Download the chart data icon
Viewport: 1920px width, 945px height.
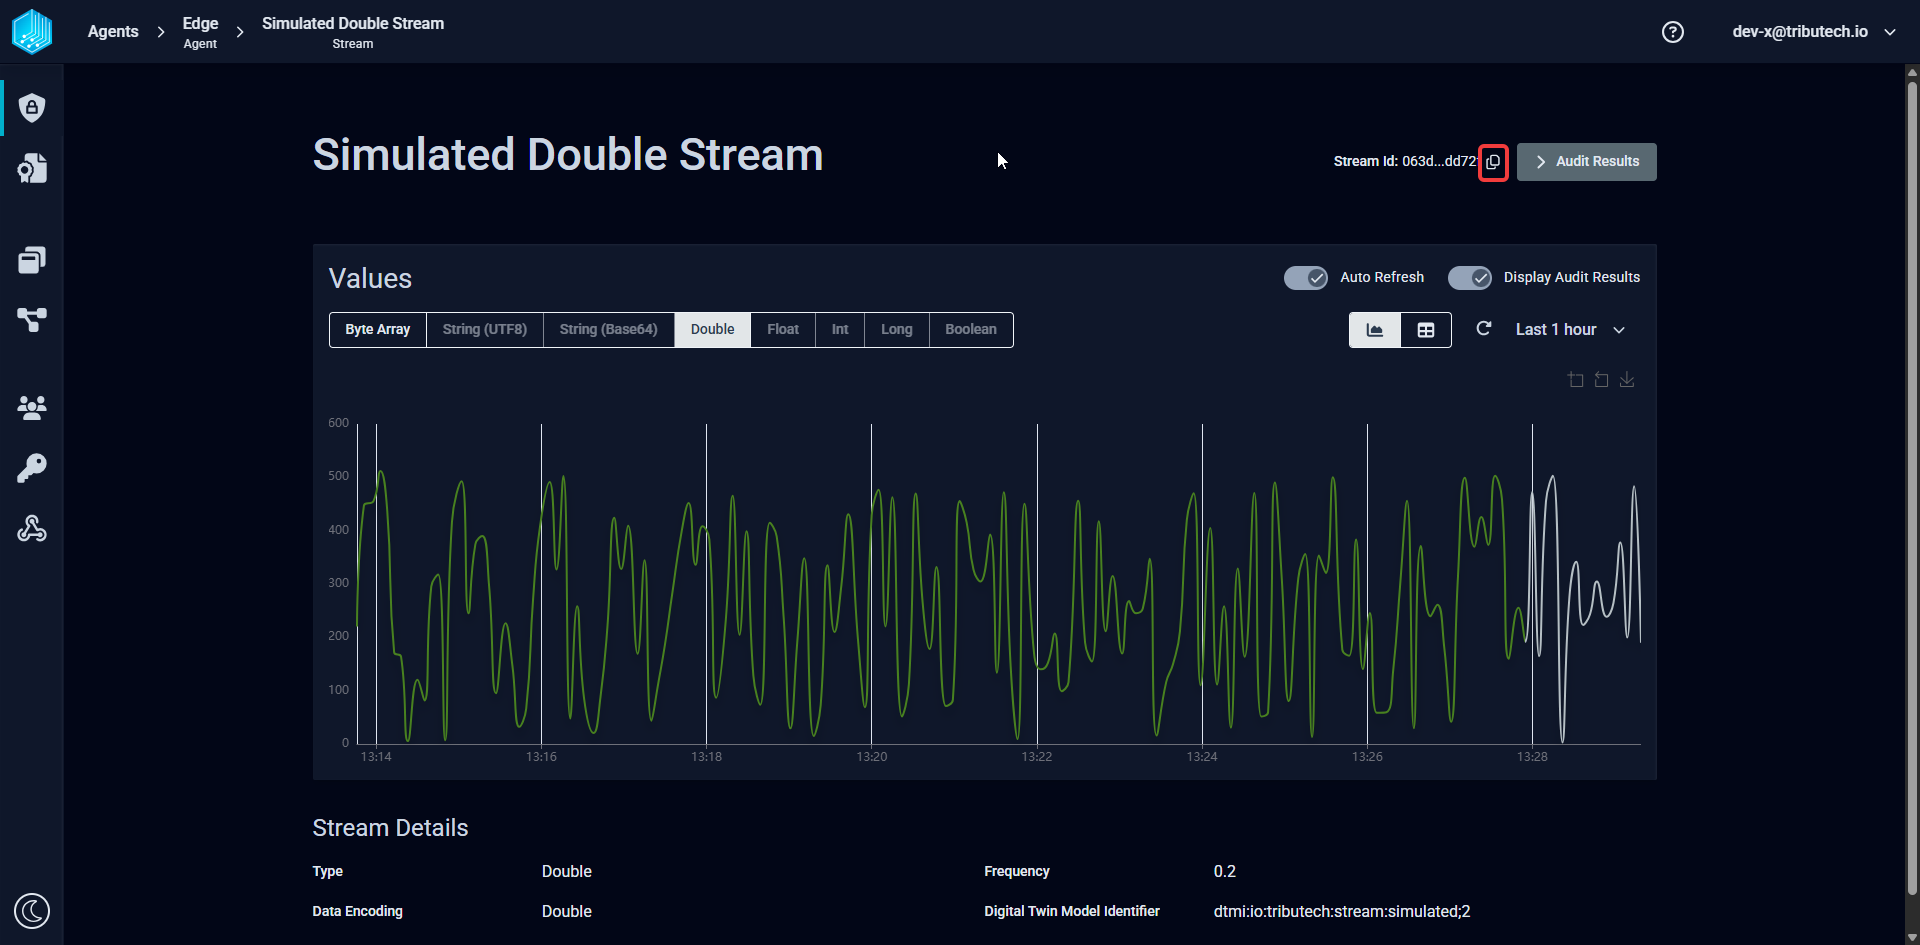pyautogui.click(x=1627, y=380)
